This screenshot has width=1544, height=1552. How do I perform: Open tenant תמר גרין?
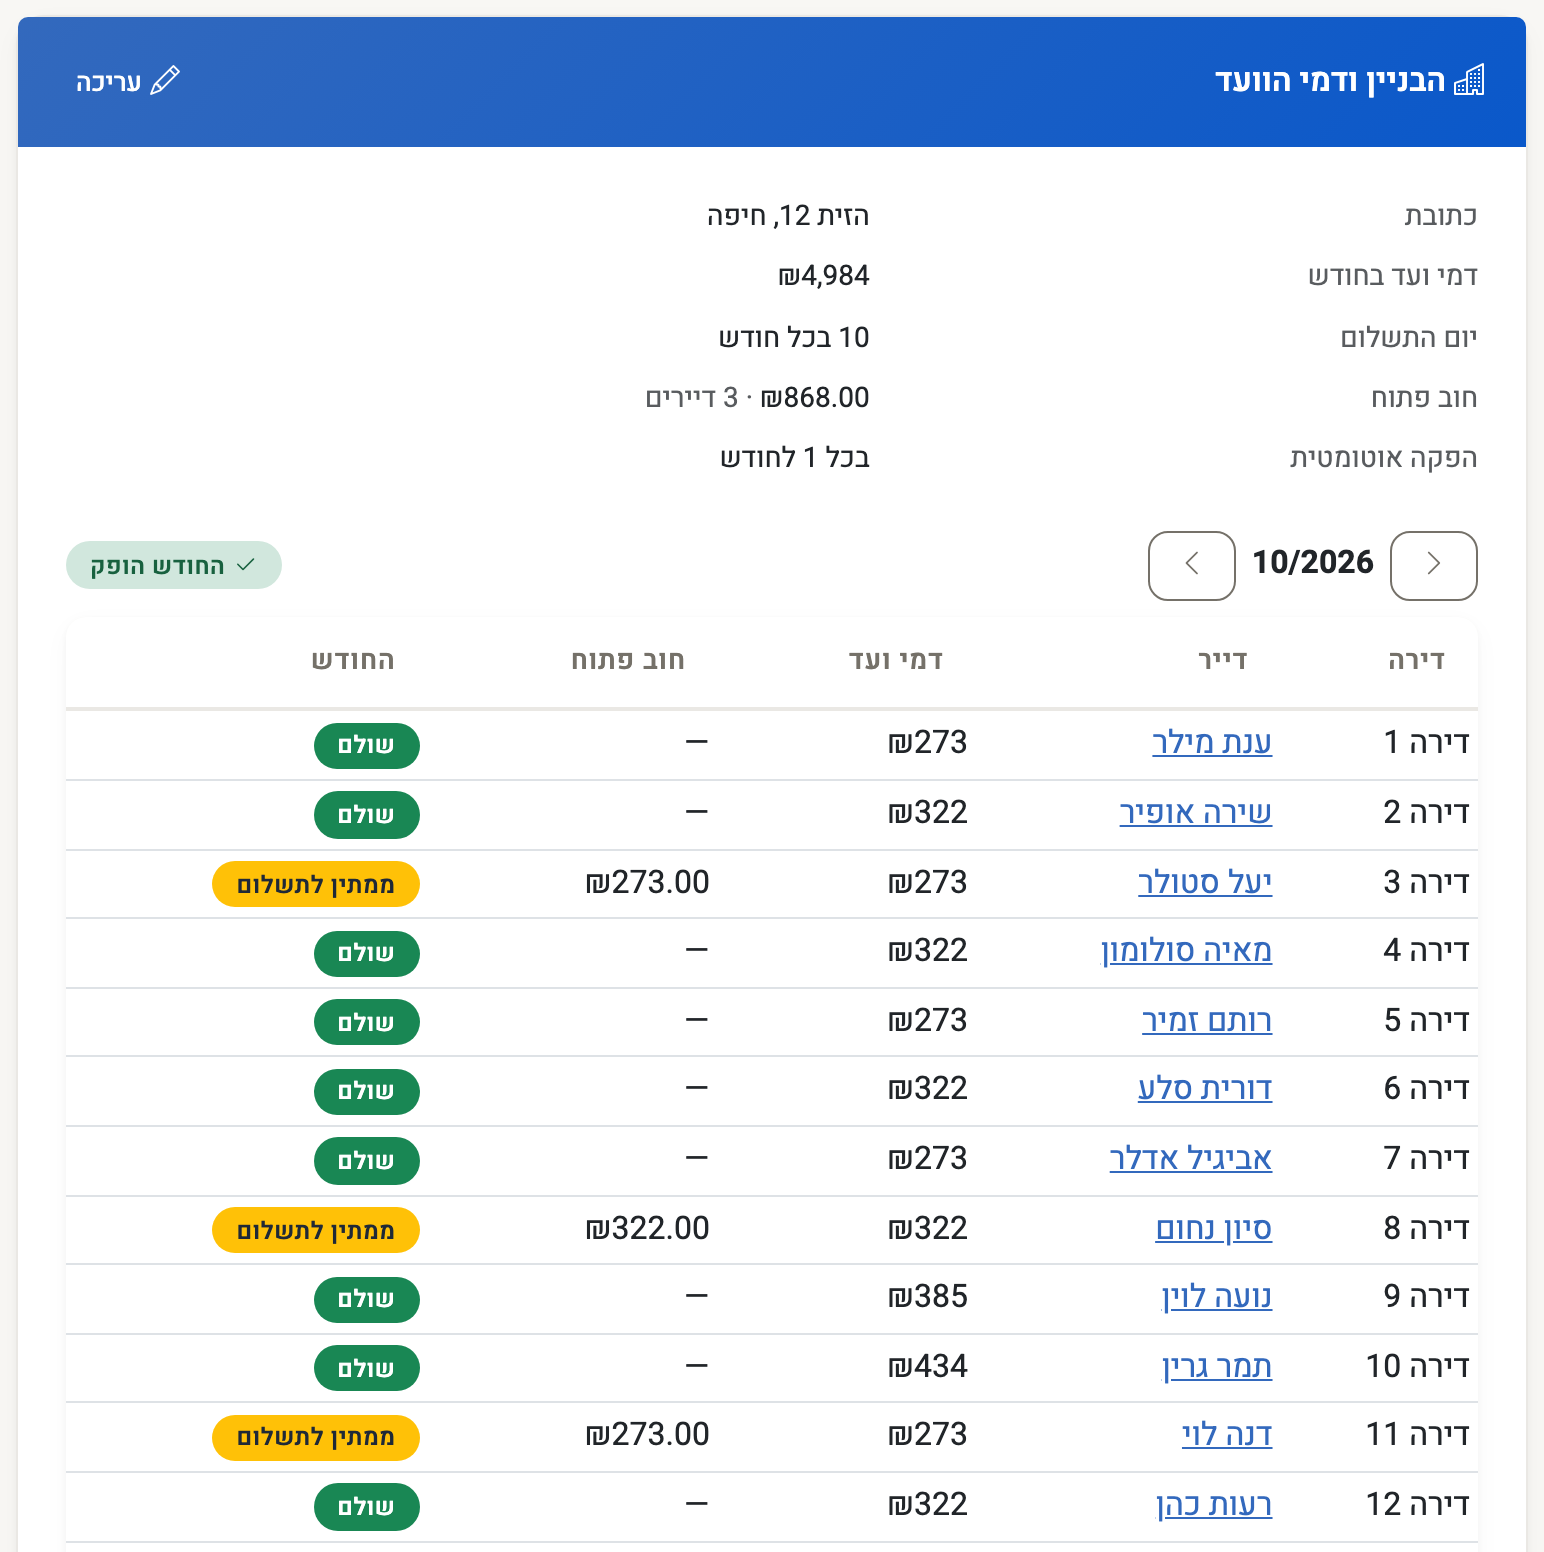(x=1217, y=1366)
